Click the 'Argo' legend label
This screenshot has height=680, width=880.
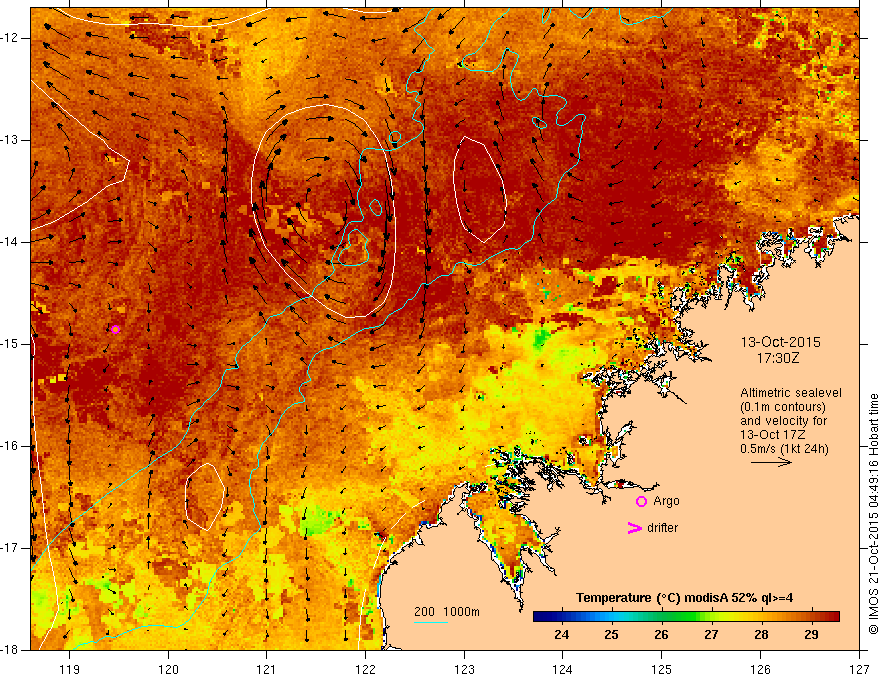click(666, 501)
